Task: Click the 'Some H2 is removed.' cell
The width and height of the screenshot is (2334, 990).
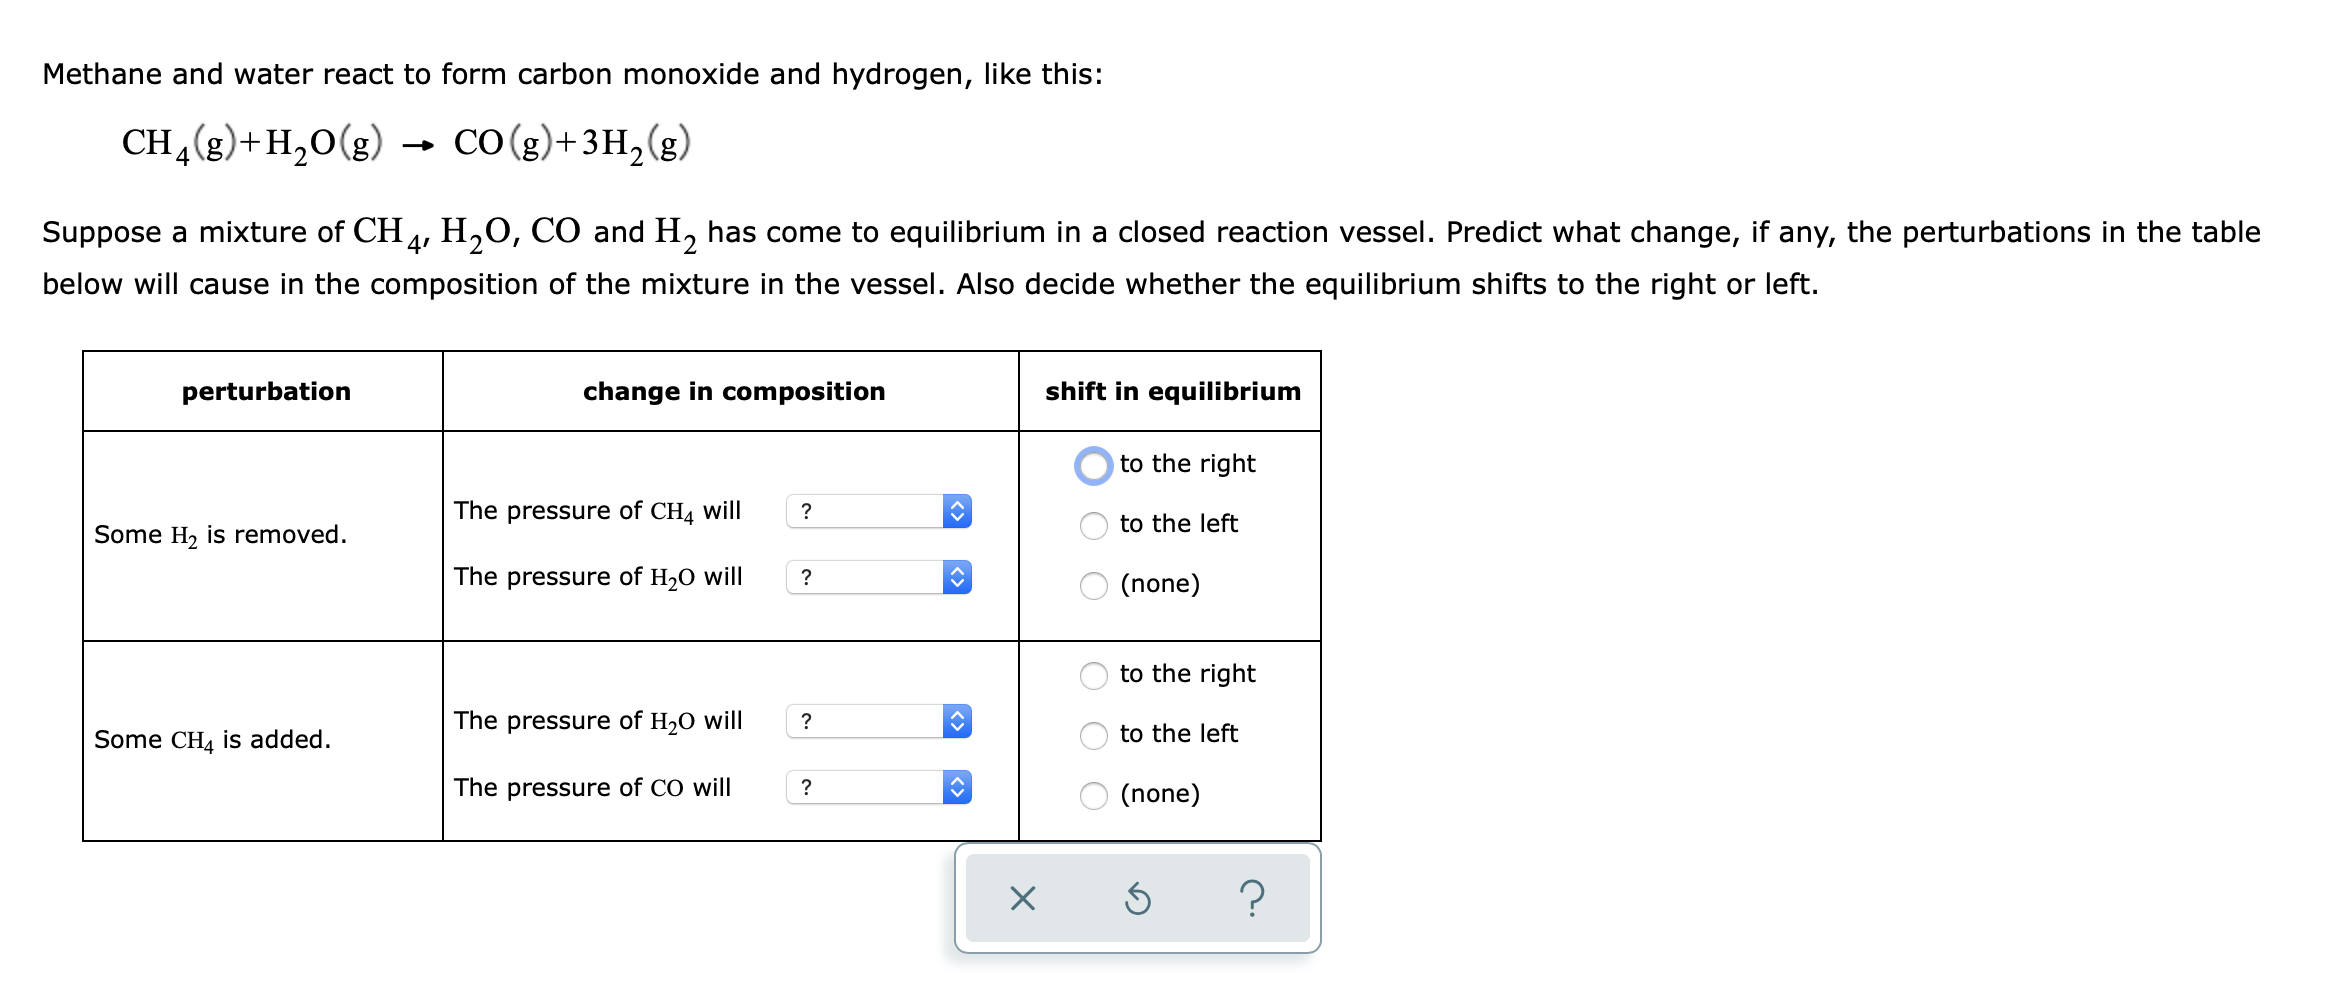Action: (x=220, y=535)
